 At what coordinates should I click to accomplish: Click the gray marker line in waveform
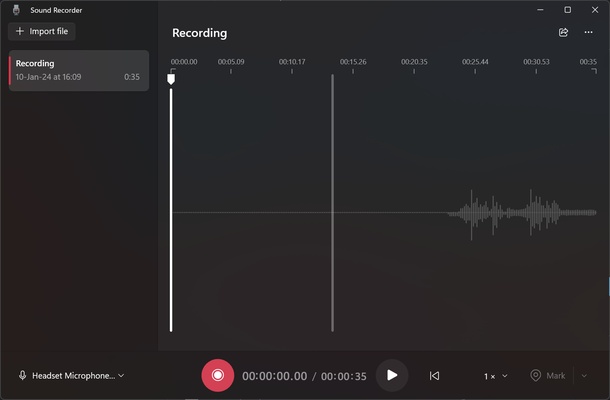[332, 203]
